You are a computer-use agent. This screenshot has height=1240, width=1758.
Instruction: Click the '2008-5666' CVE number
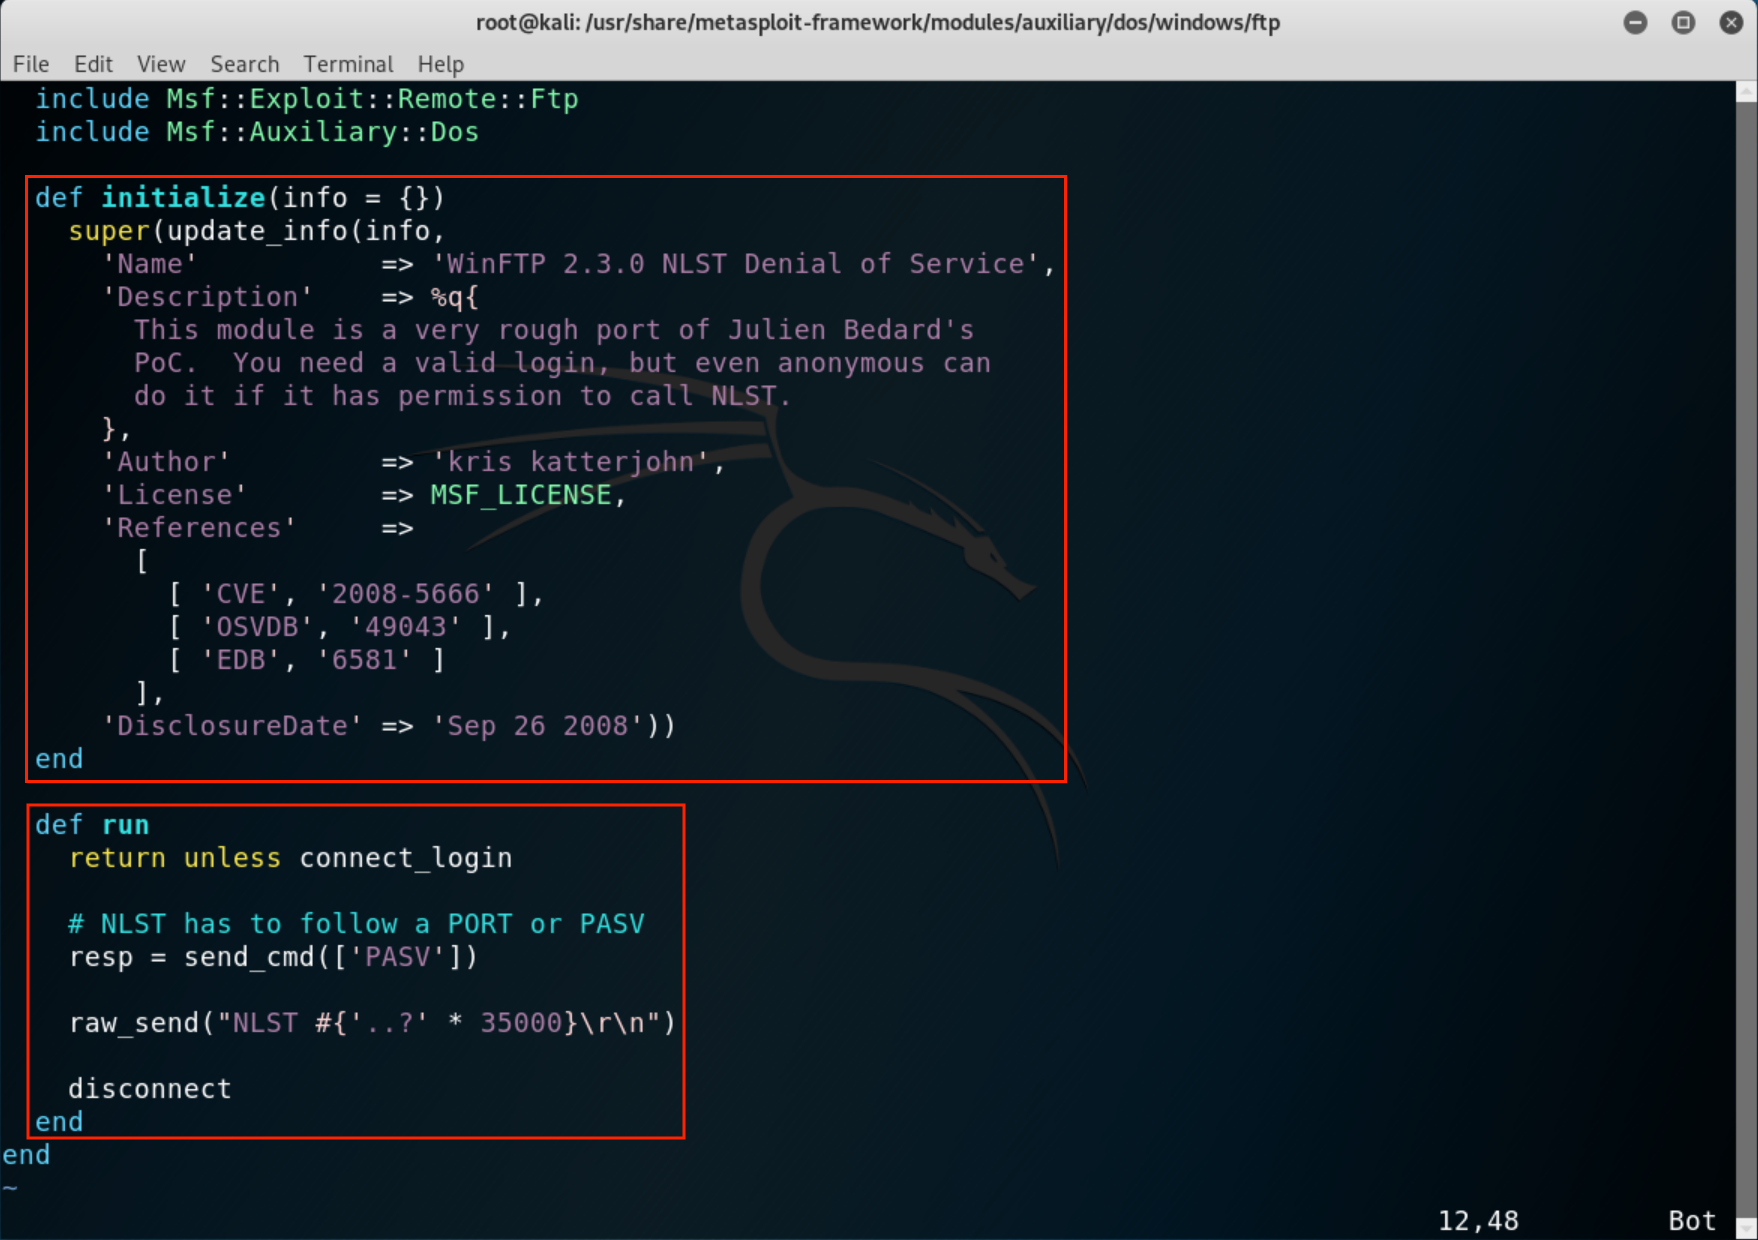pos(405,594)
